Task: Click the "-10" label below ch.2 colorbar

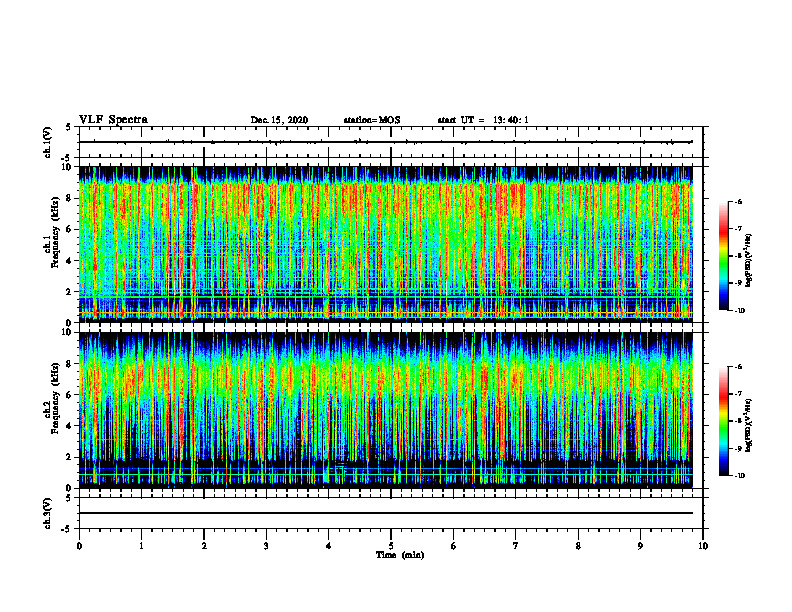Action: [x=739, y=476]
